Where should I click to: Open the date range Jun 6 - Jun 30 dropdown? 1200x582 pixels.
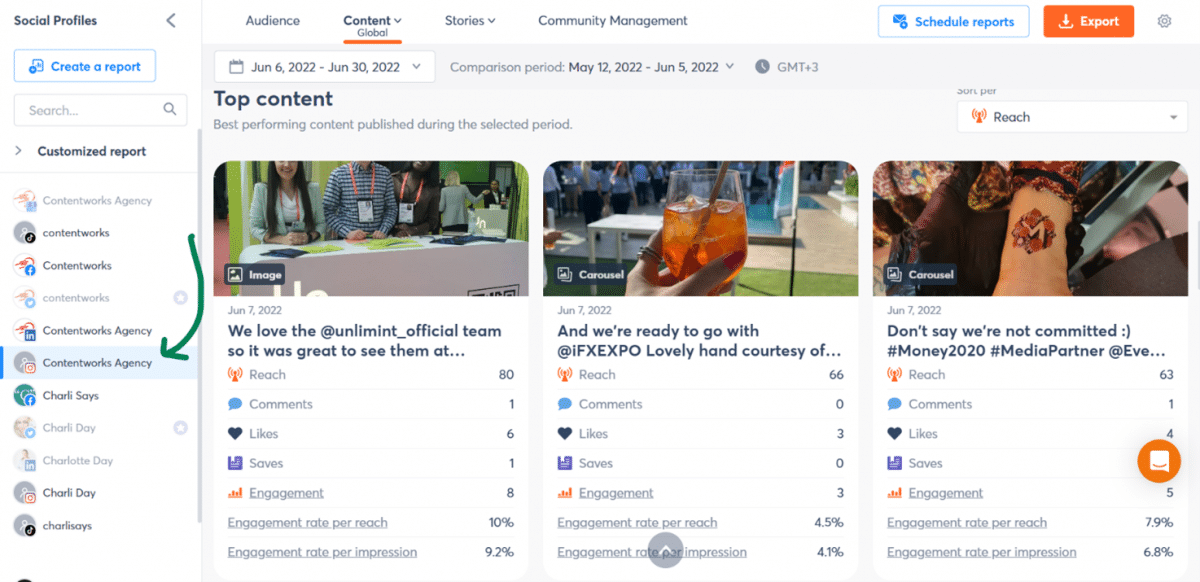[324, 67]
